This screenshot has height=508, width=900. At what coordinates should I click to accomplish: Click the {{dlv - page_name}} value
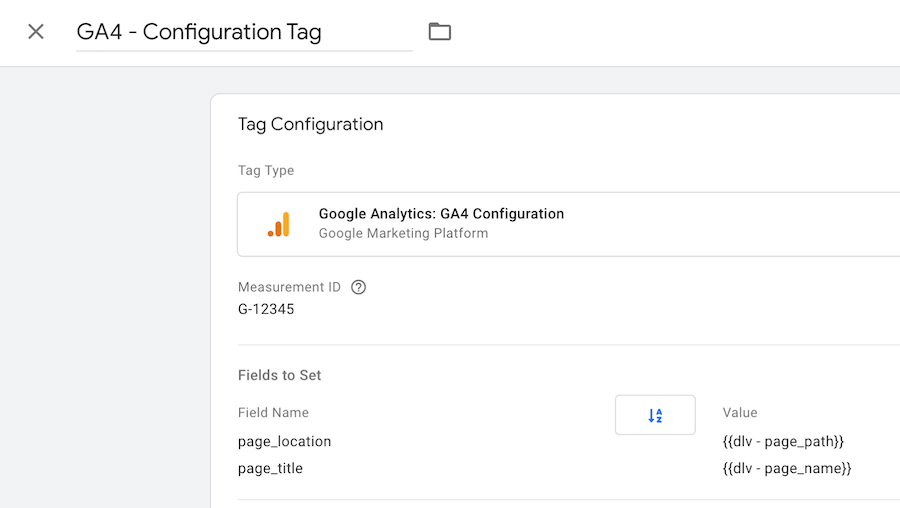(787, 468)
